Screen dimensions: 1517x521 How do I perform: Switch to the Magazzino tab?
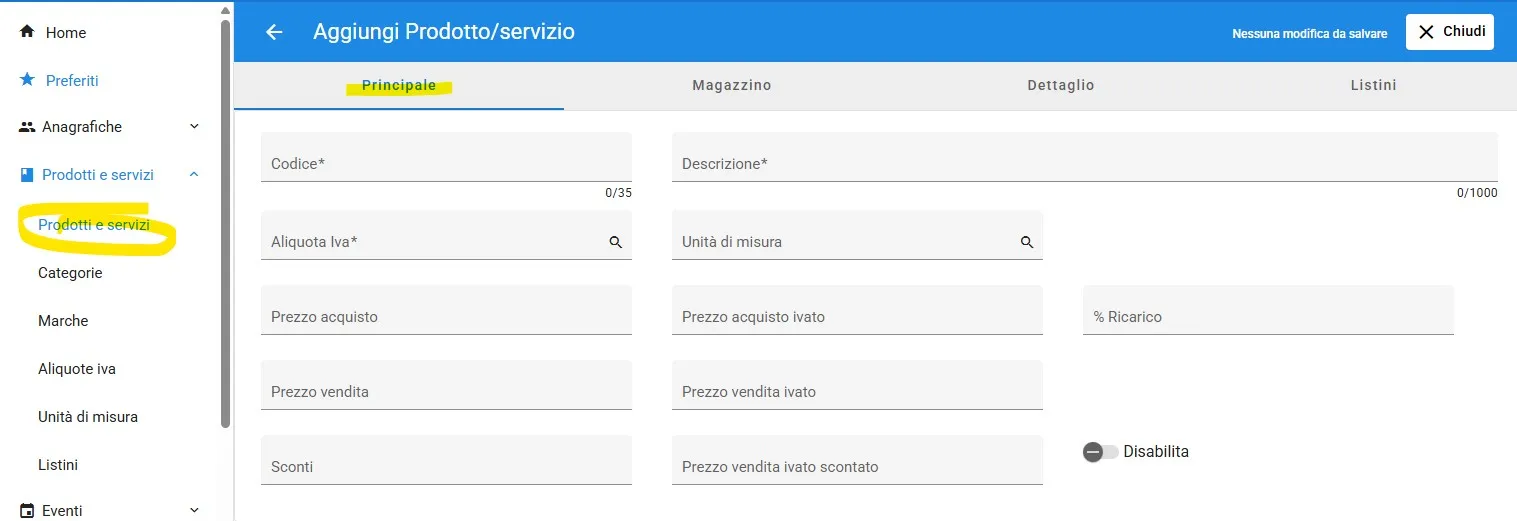pos(731,86)
